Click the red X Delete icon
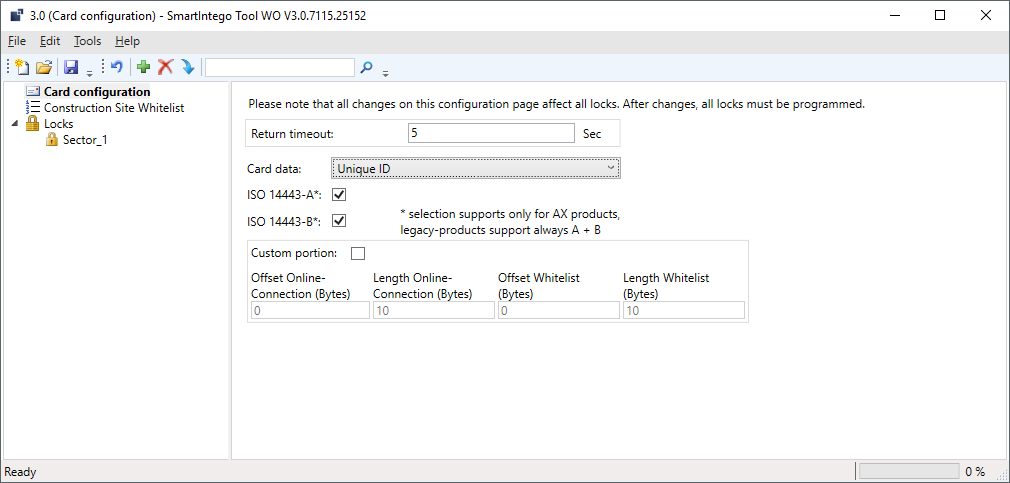Screen dimensions: 1010x483 [166, 67]
